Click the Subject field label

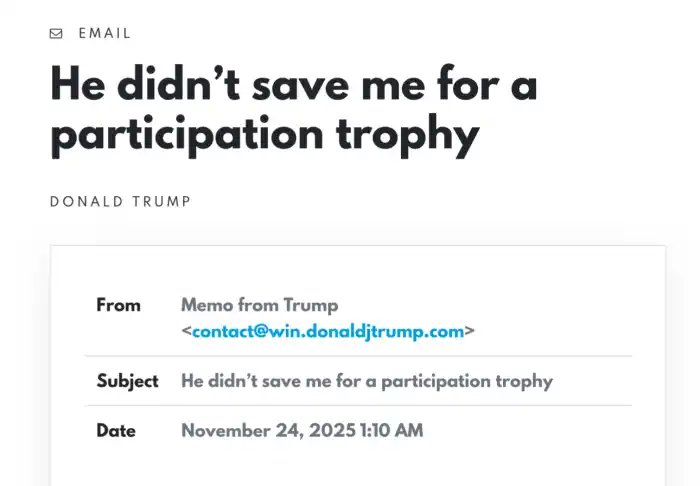tap(127, 381)
